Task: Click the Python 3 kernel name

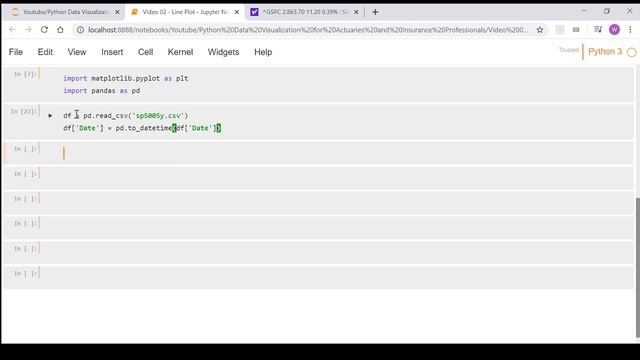Action: (605, 51)
